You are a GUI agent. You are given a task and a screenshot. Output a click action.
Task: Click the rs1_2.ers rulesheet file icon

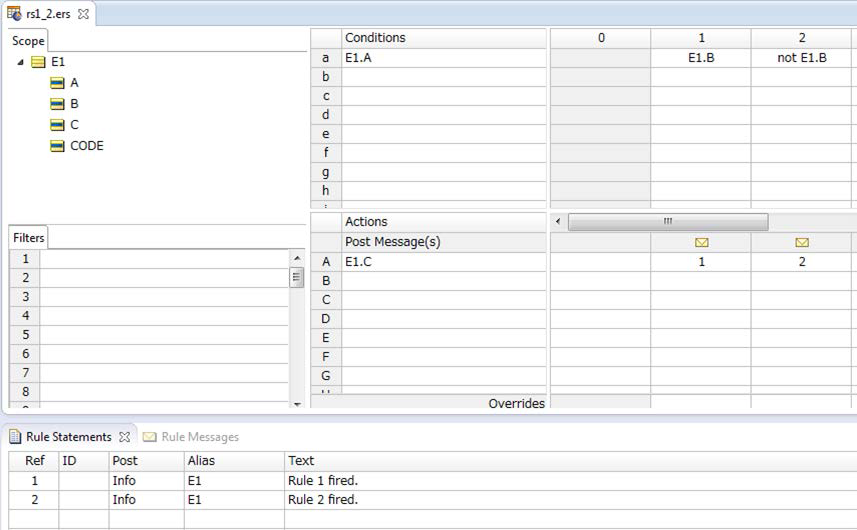point(14,14)
